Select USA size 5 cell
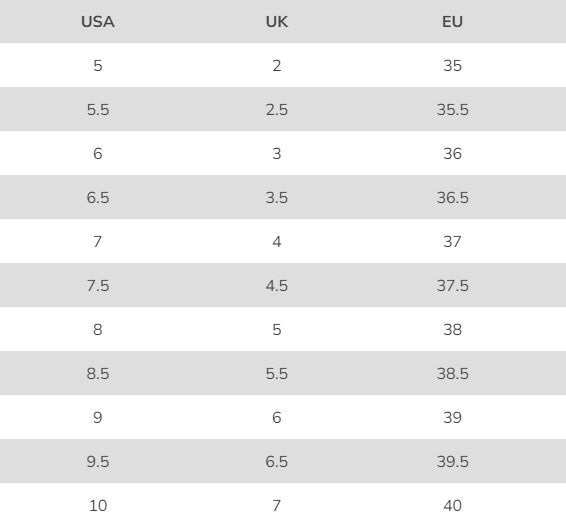 click(x=98, y=66)
